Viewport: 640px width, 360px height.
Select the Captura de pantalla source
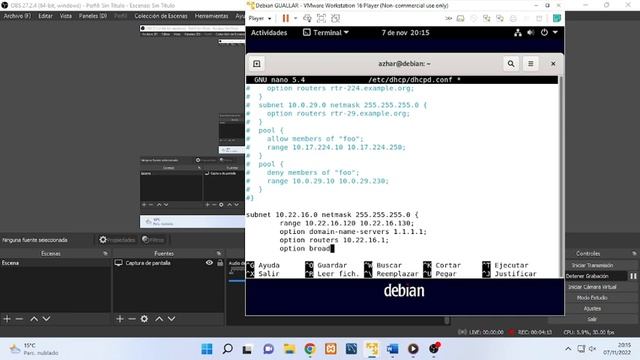point(148,263)
